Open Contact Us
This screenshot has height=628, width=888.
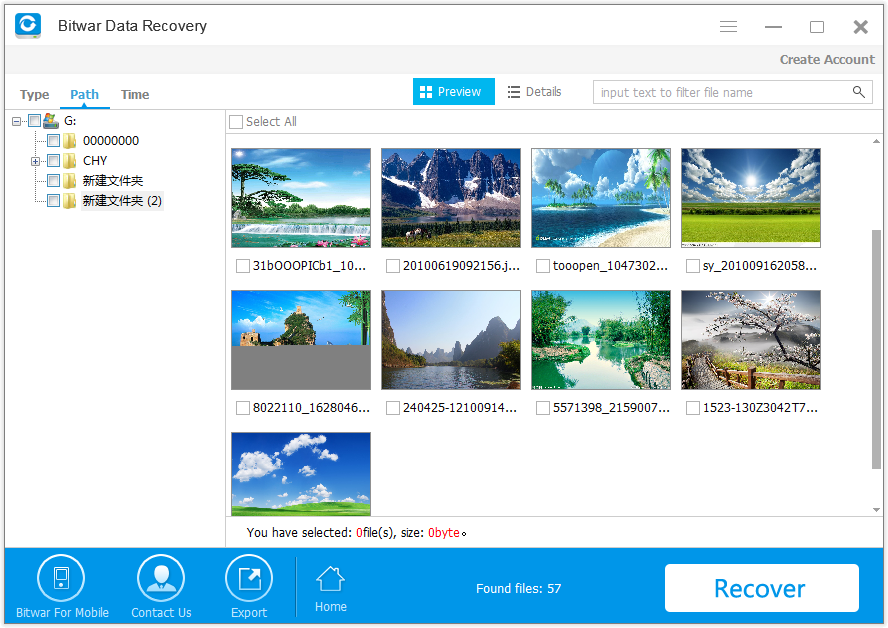[x=160, y=578]
